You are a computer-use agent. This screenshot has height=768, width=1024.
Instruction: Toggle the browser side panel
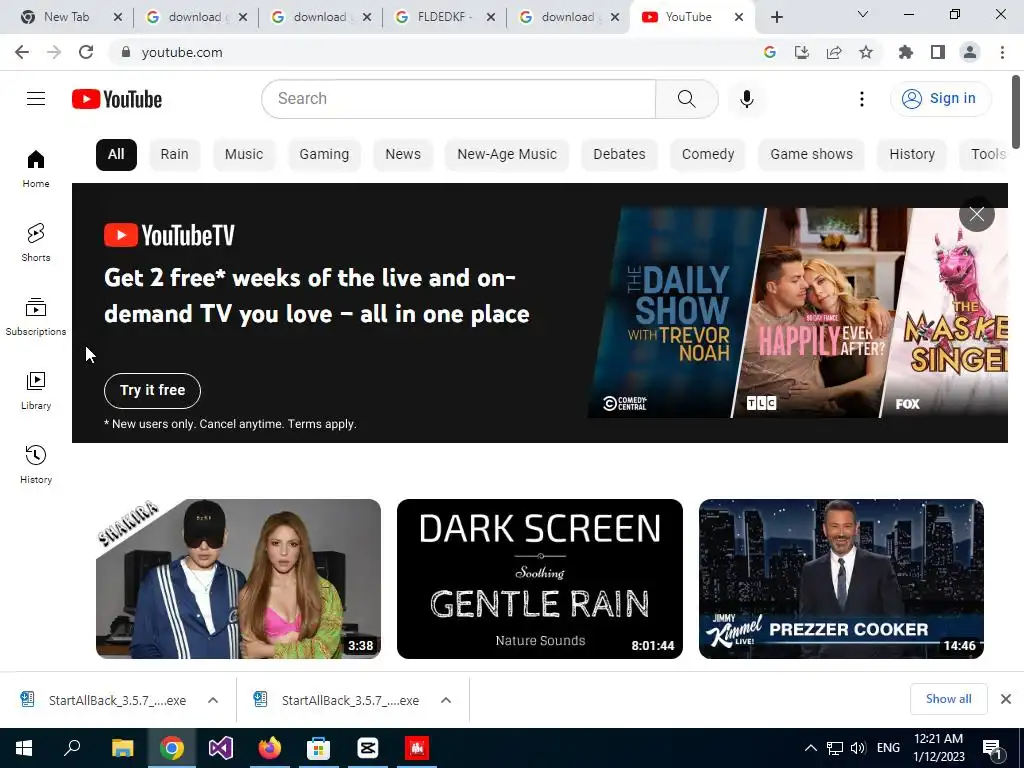(938, 52)
